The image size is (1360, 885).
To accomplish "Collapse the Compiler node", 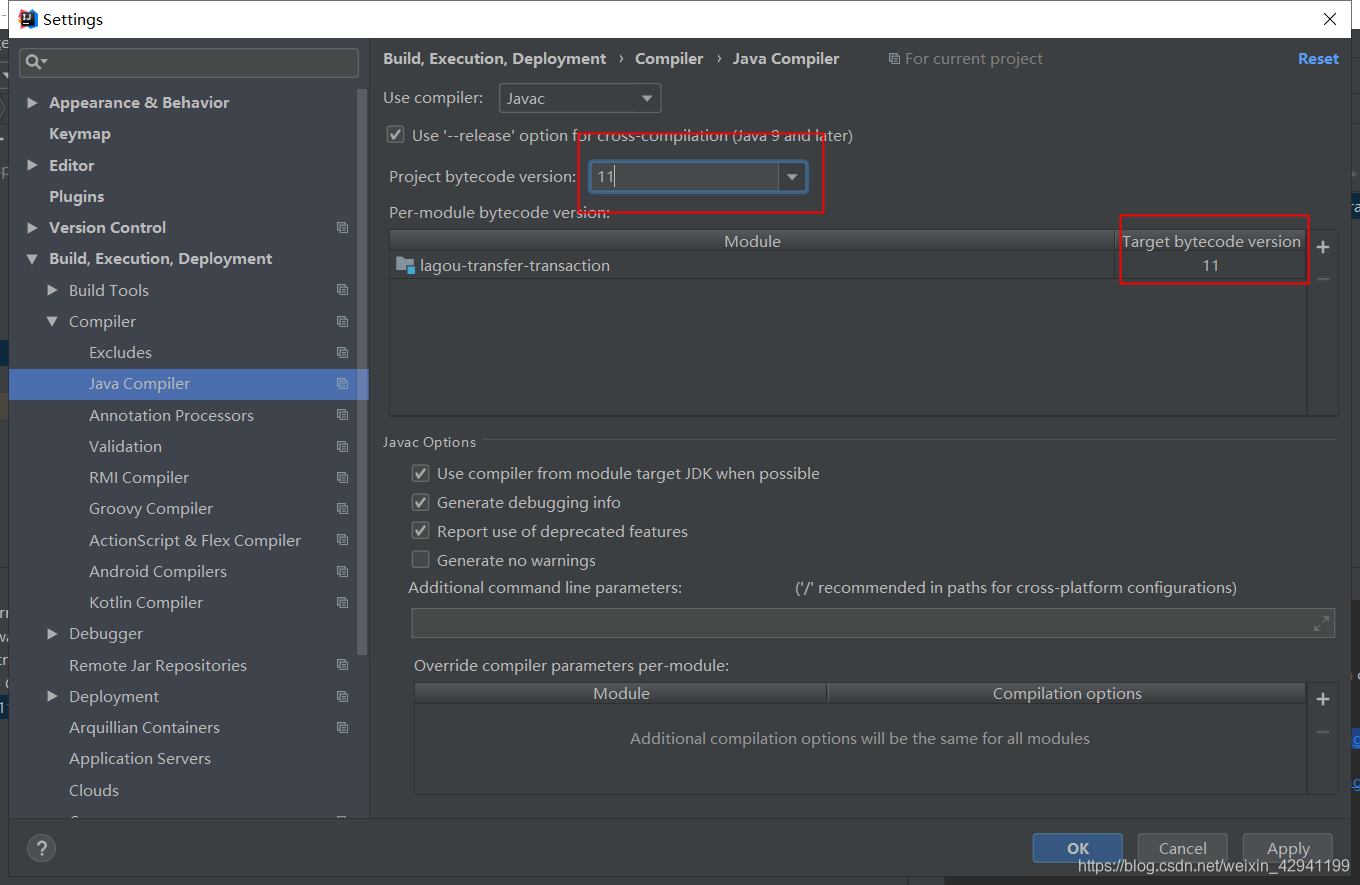I will (52, 321).
